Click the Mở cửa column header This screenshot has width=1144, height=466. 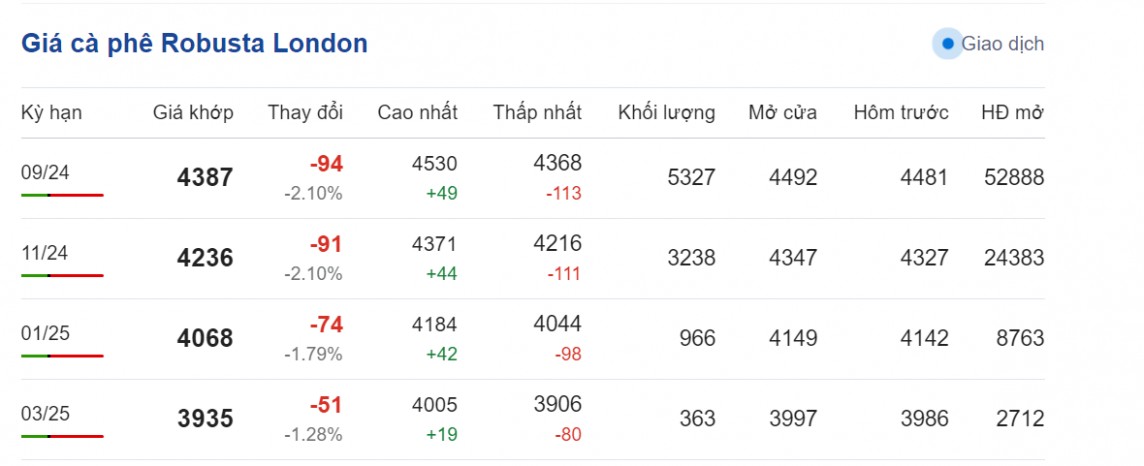point(783,112)
